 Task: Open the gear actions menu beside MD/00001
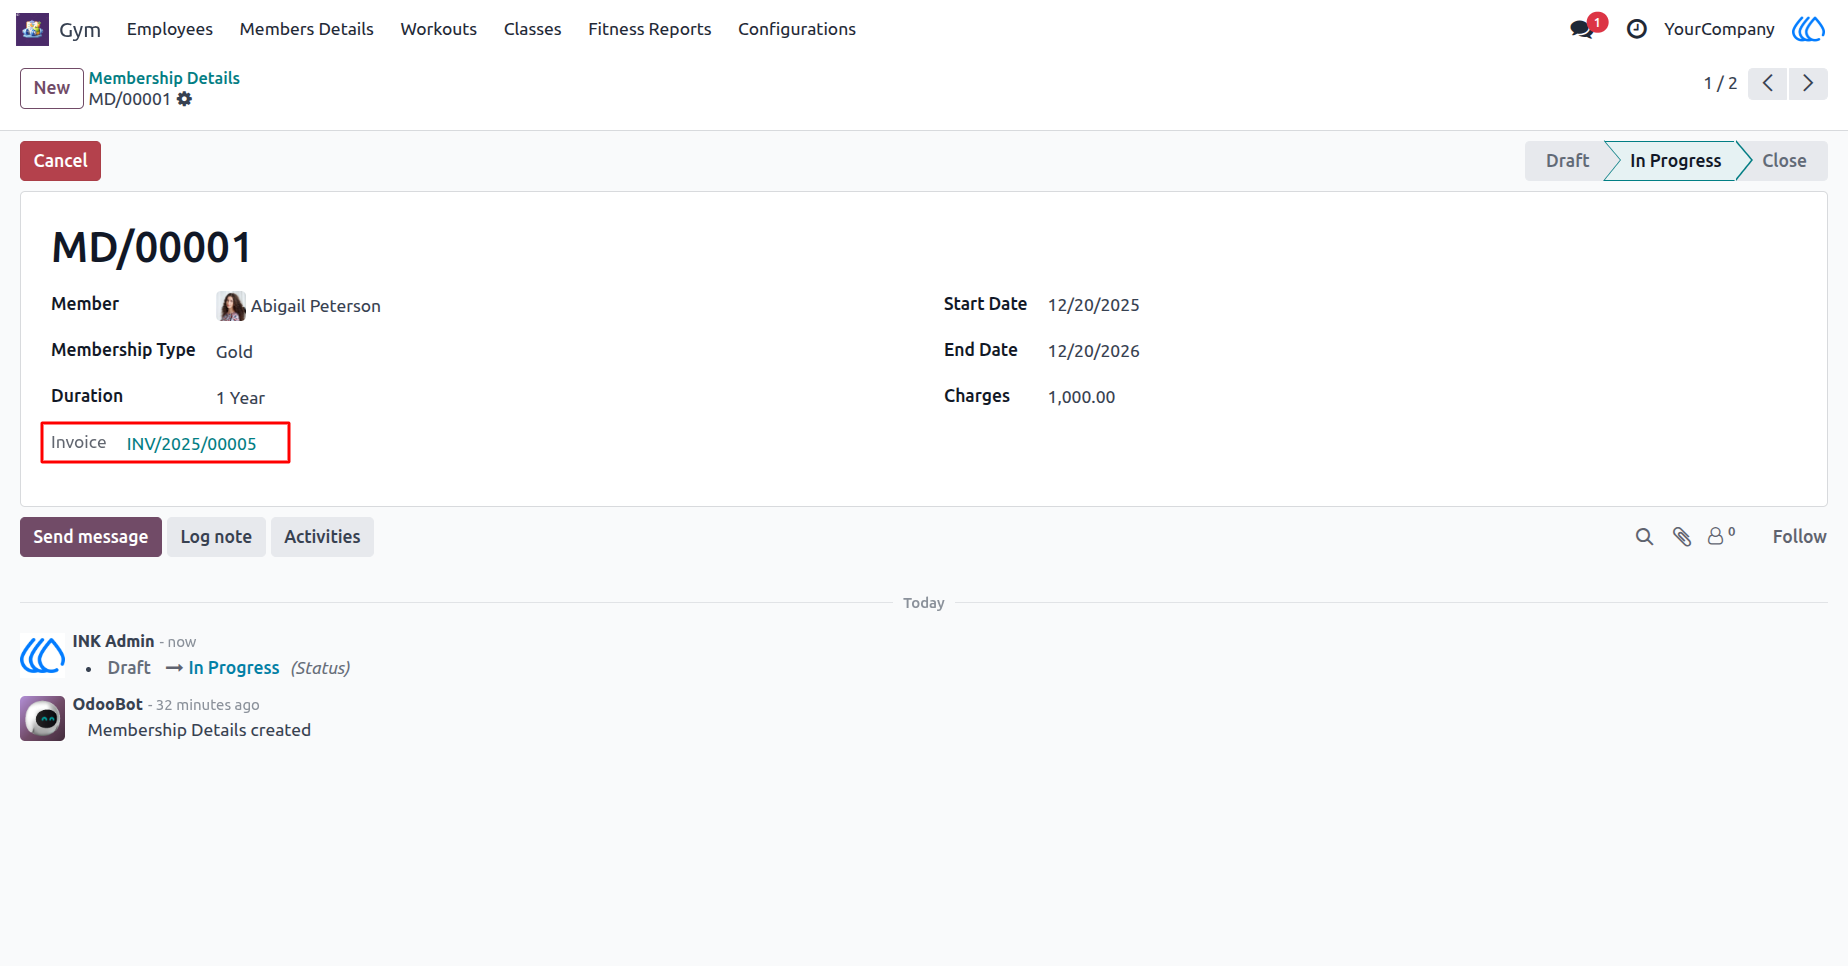[184, 99]
